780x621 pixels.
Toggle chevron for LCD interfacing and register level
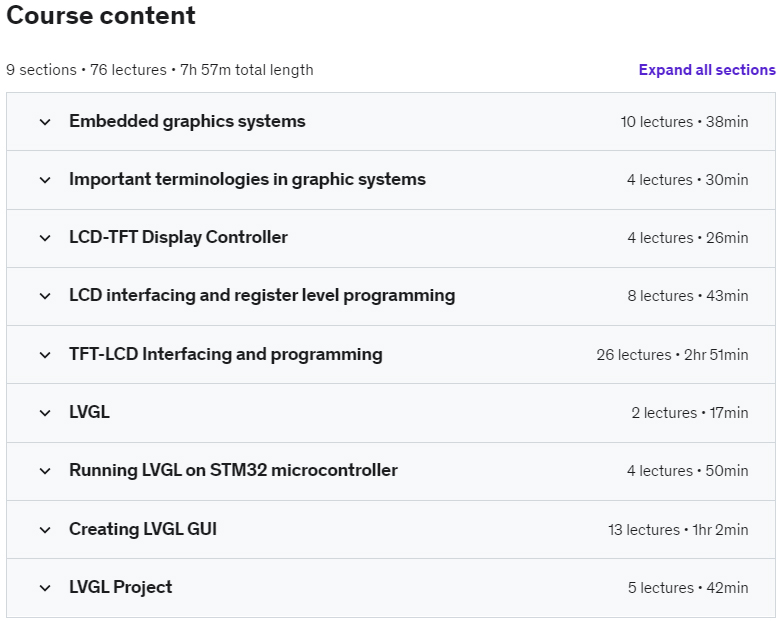pos(45,296)
